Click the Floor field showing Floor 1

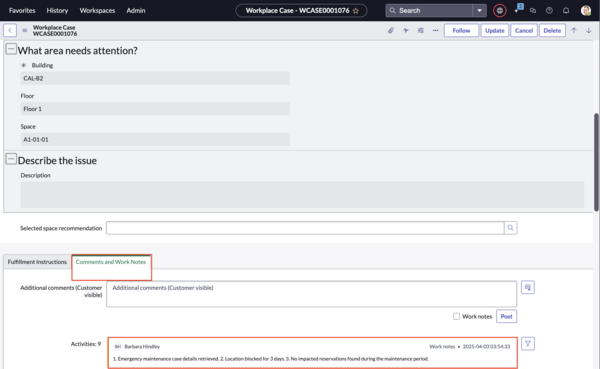click(x=155, y=109)
